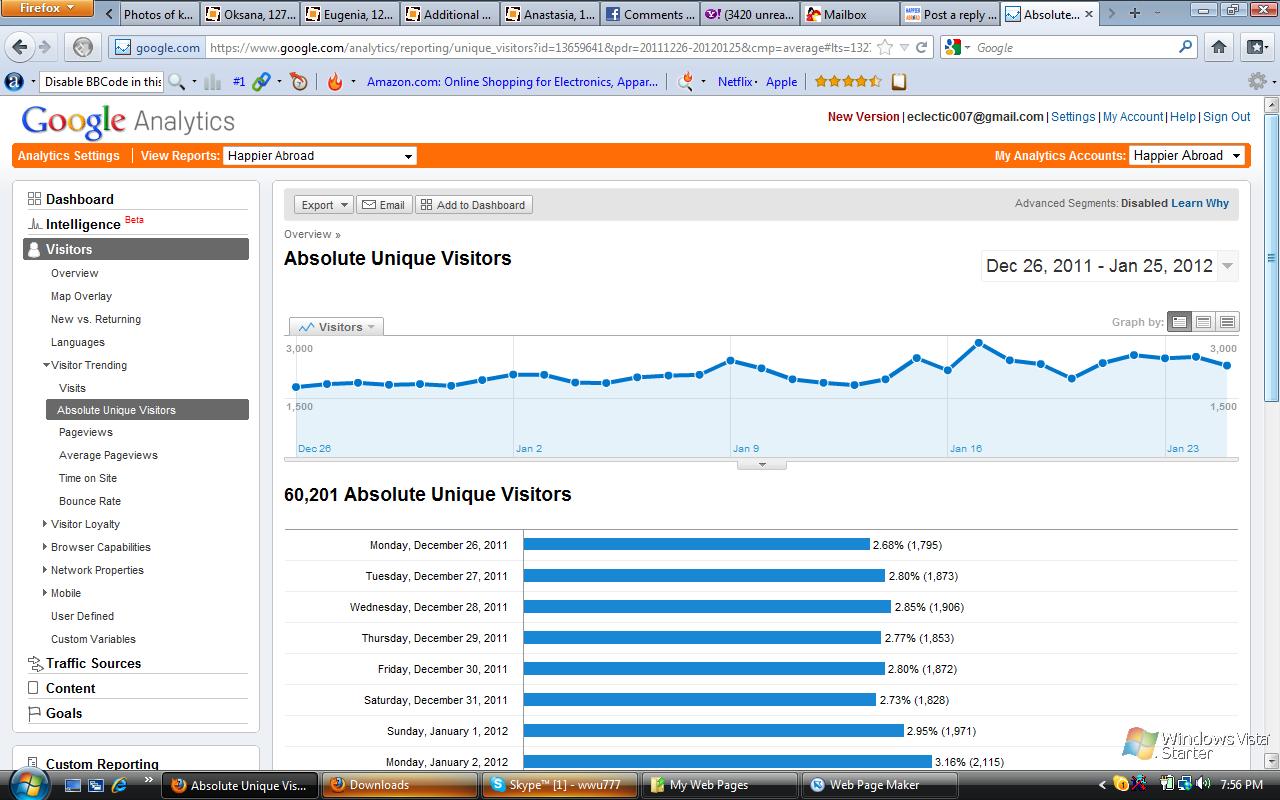Open the Content section
The image size is (1280, 800).
coord(70,688)
